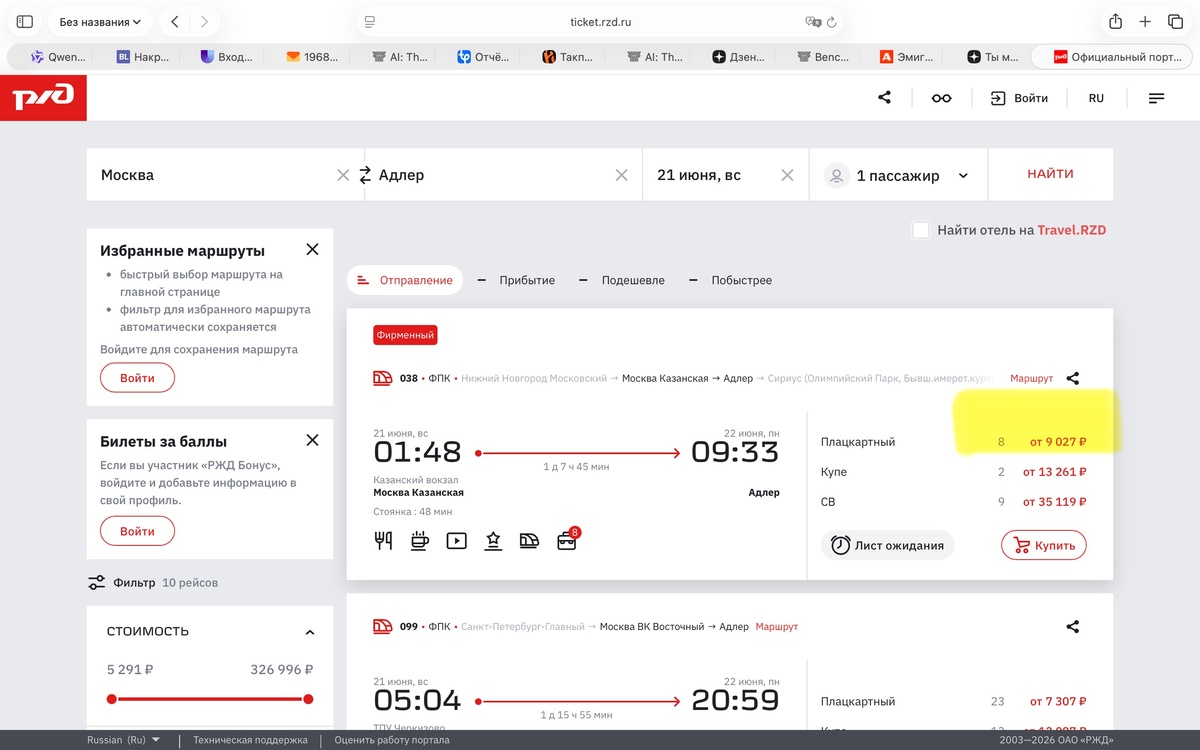Open the RZD hamburger menu

click(1157, 98)
